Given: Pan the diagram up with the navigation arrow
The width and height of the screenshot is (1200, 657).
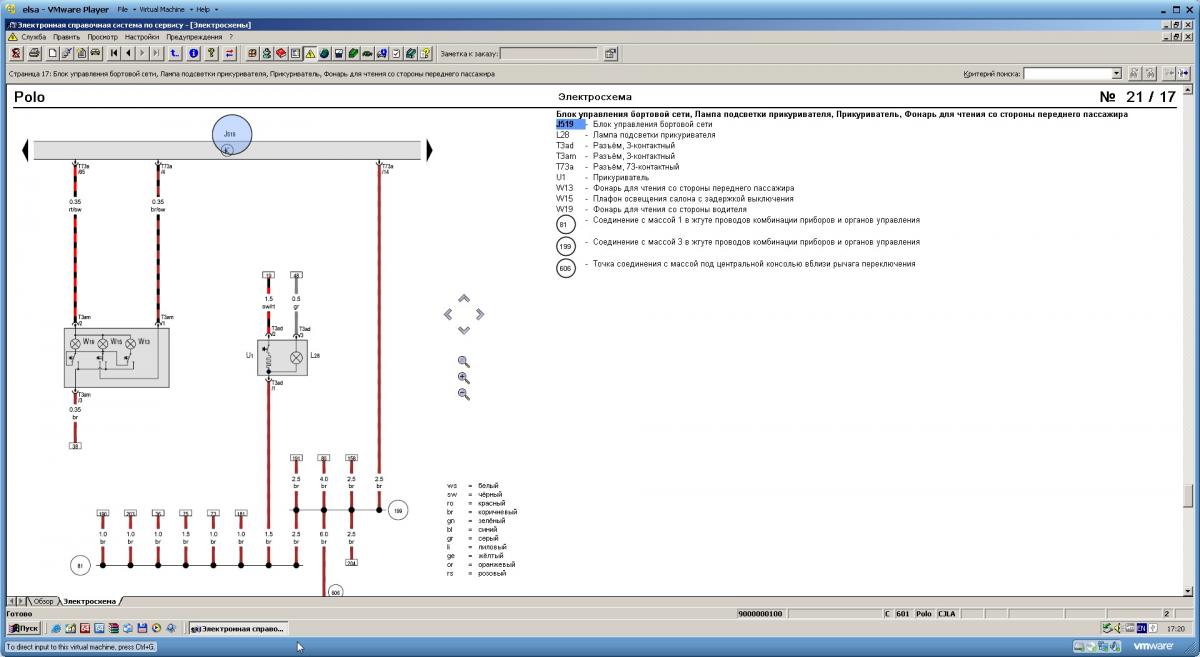Looking at the screenshot, I should pos(463,298).
